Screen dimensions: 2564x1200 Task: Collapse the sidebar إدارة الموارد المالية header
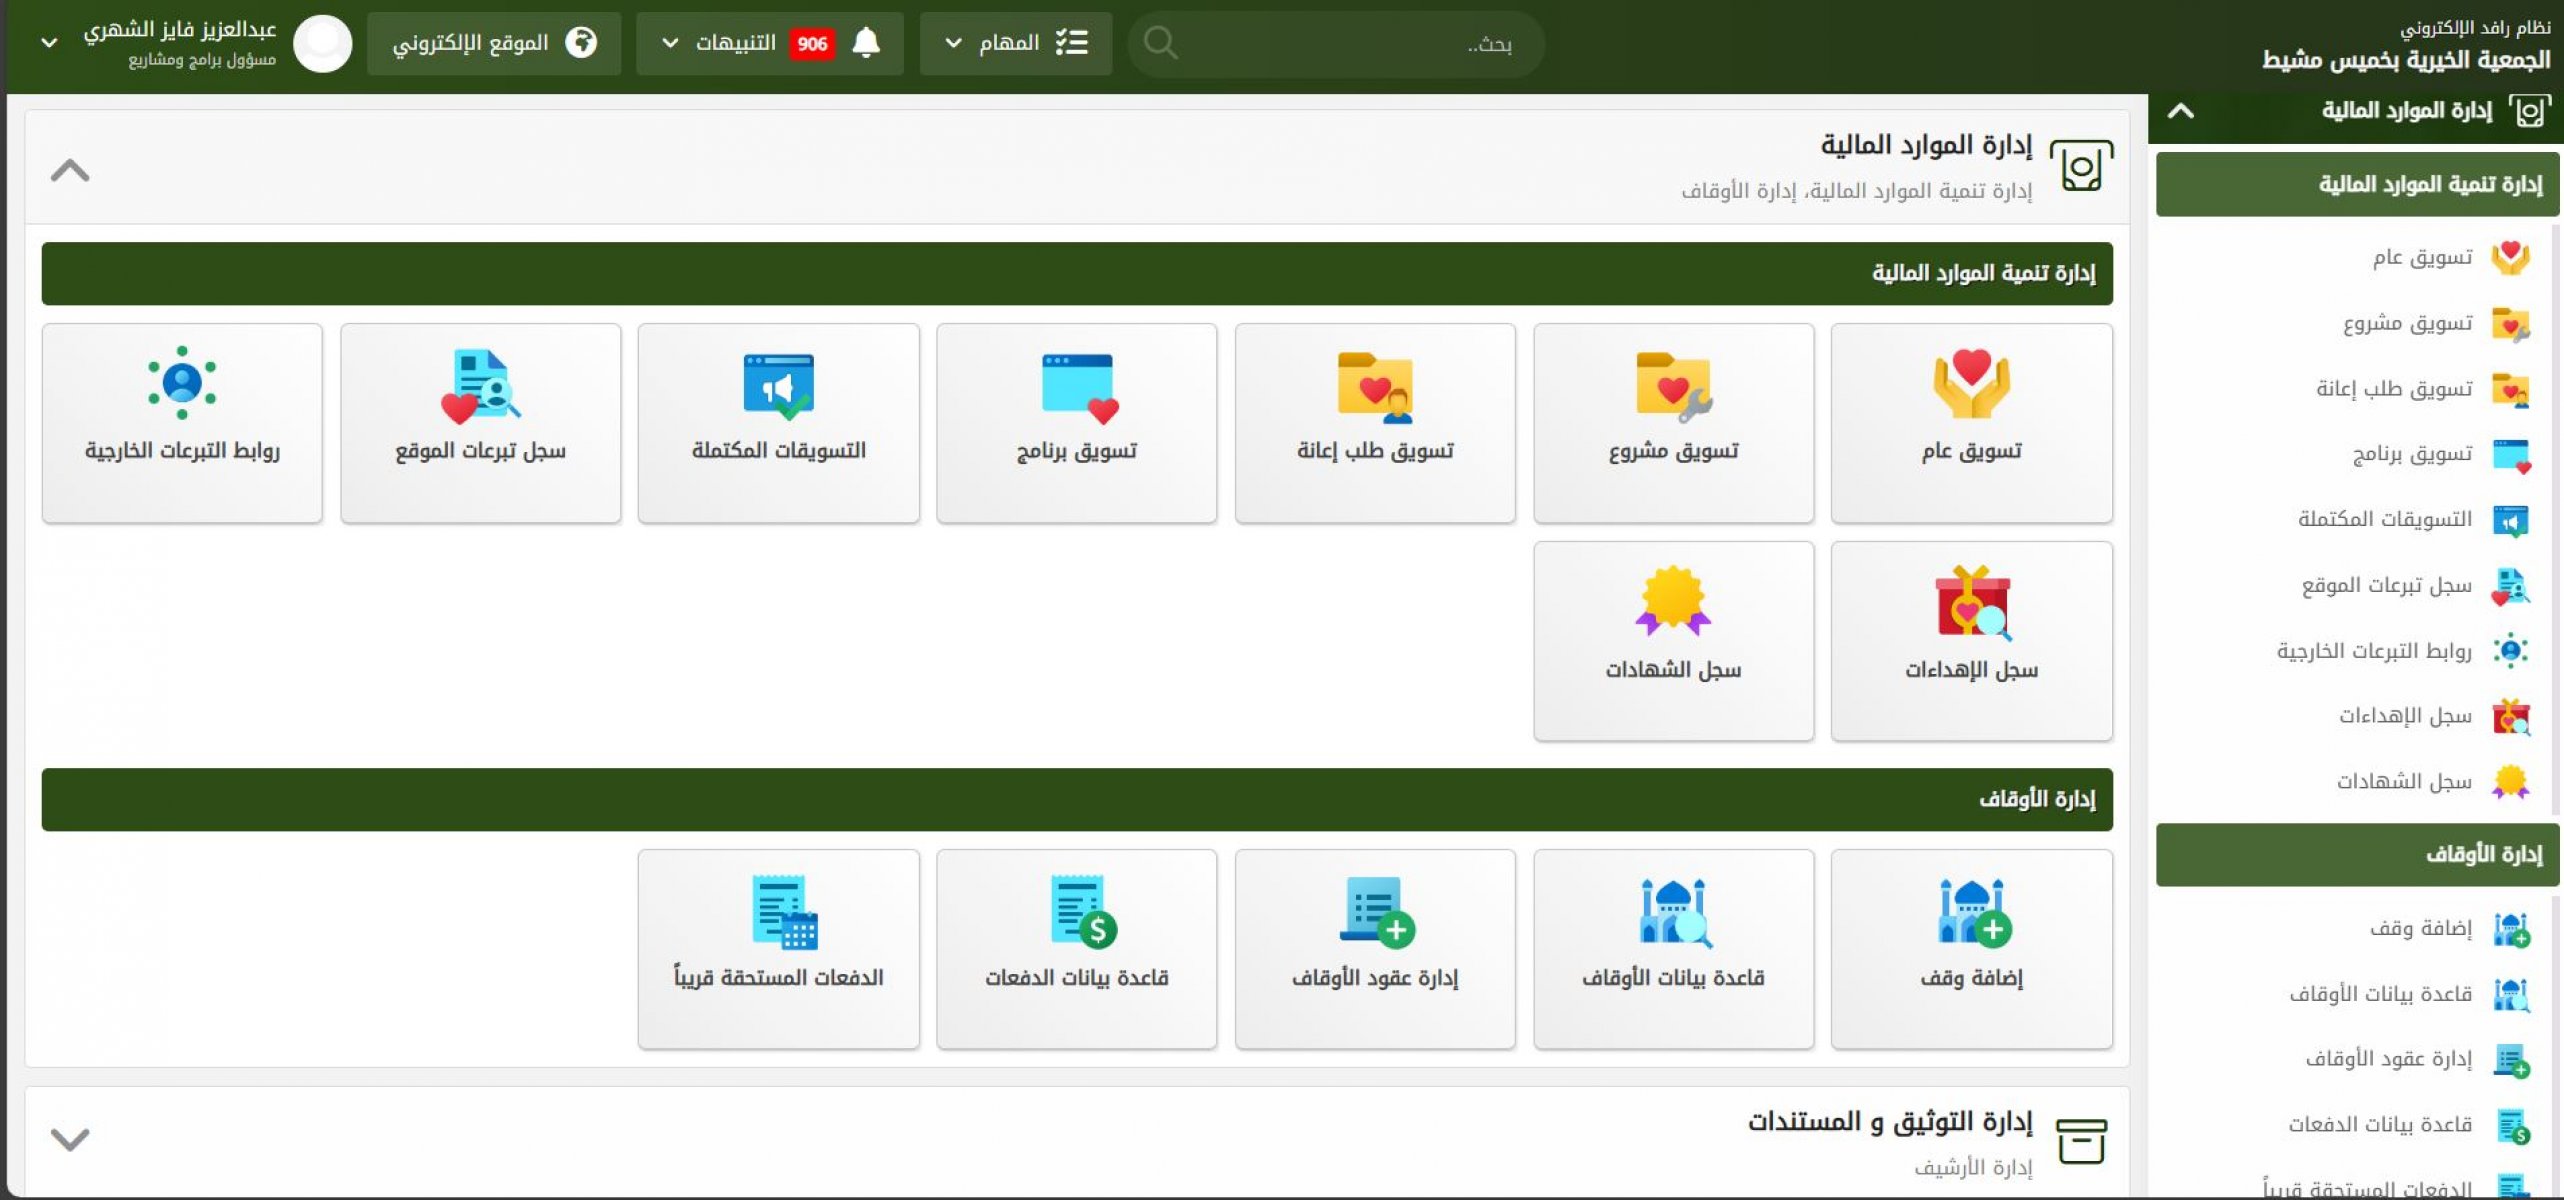point(2180,111)
